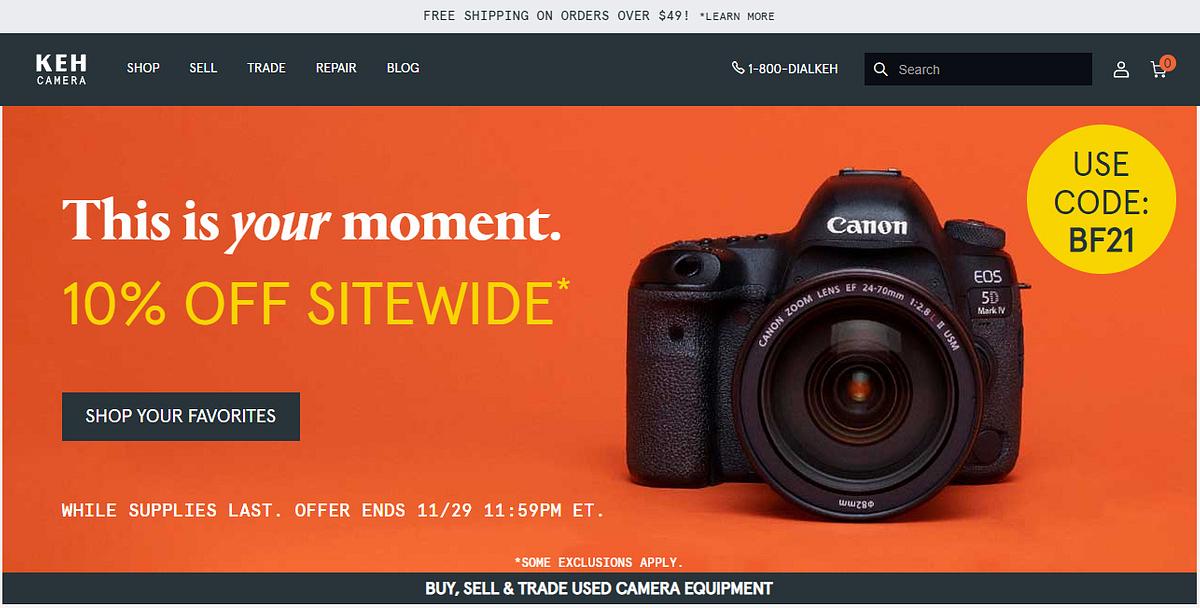This screenshot has height=608, width=1200.
Task: Go to the REPAIR page
Action: point(336,68)
